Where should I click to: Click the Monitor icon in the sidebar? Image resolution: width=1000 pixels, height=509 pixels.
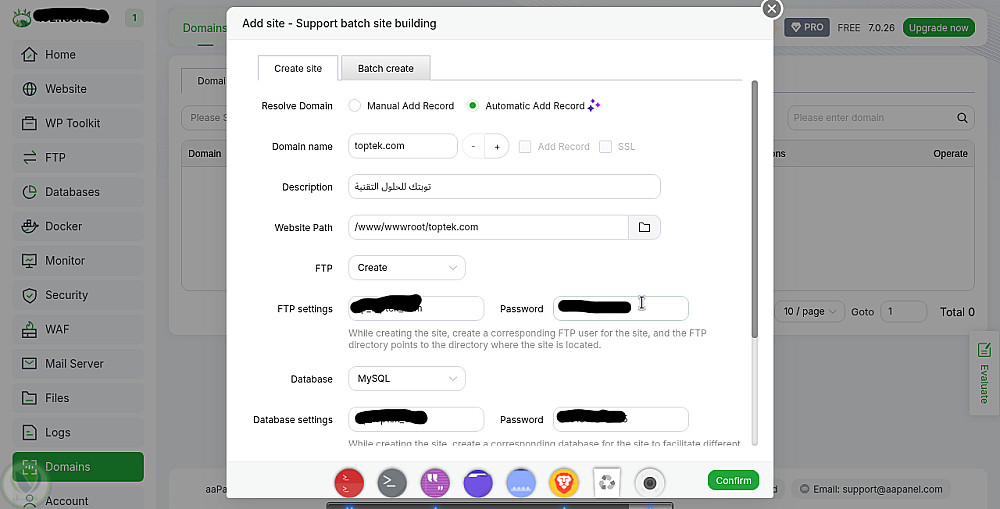(29, 261)
